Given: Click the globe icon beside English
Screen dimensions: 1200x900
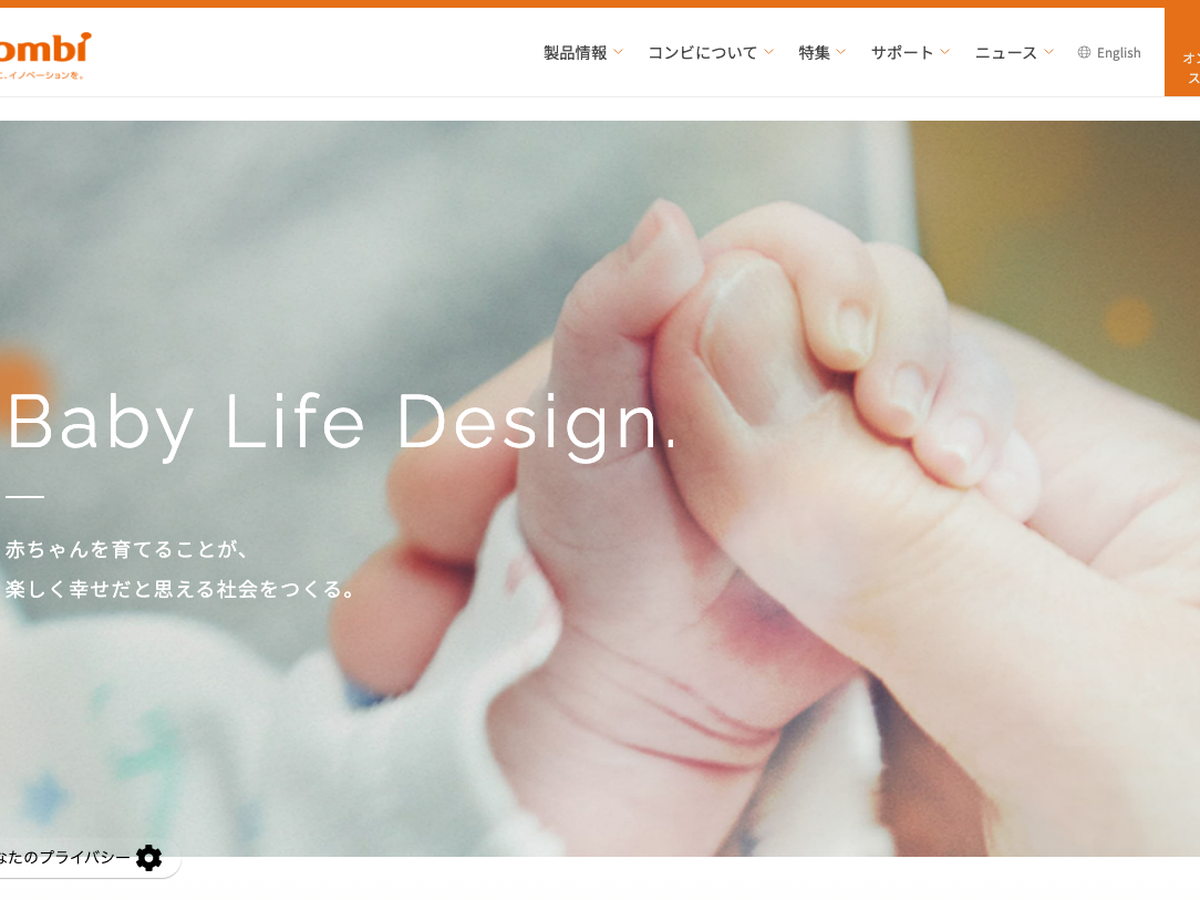Looking at the screenshot, I should click(x=1084, y=53).
